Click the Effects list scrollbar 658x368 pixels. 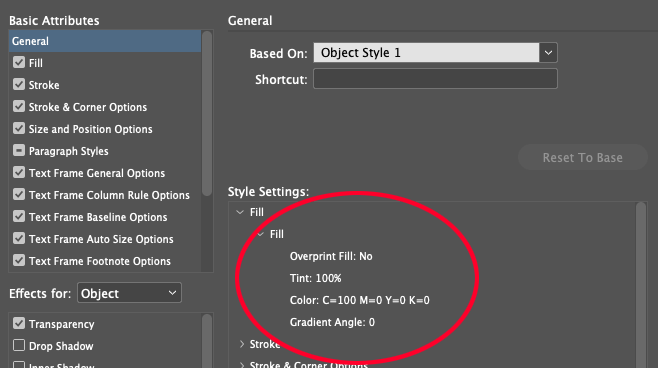(x=207, y=341)
